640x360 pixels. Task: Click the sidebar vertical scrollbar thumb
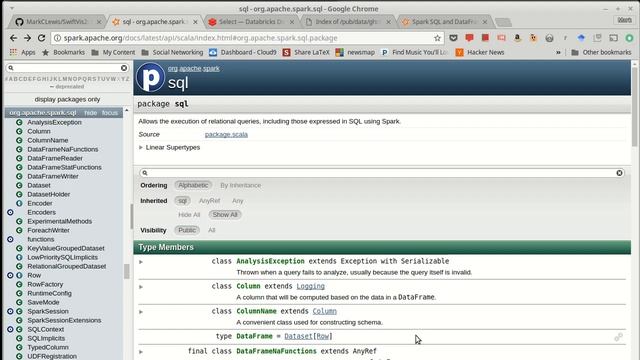coord(127,271)
